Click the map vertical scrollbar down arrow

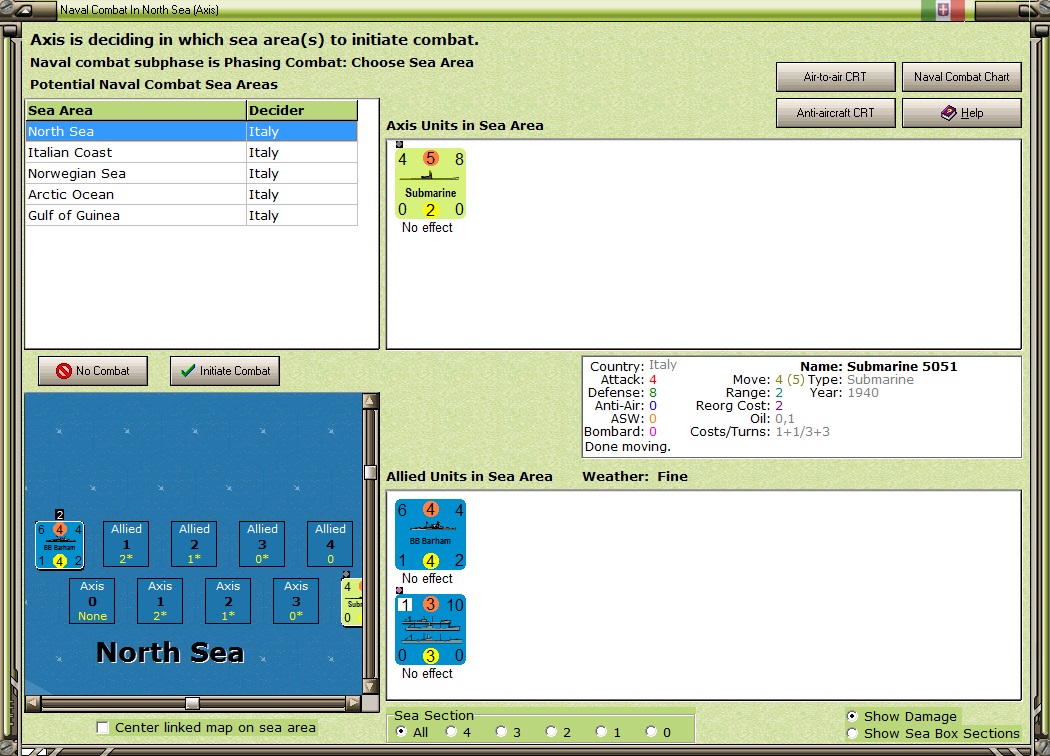click(370, 686)
